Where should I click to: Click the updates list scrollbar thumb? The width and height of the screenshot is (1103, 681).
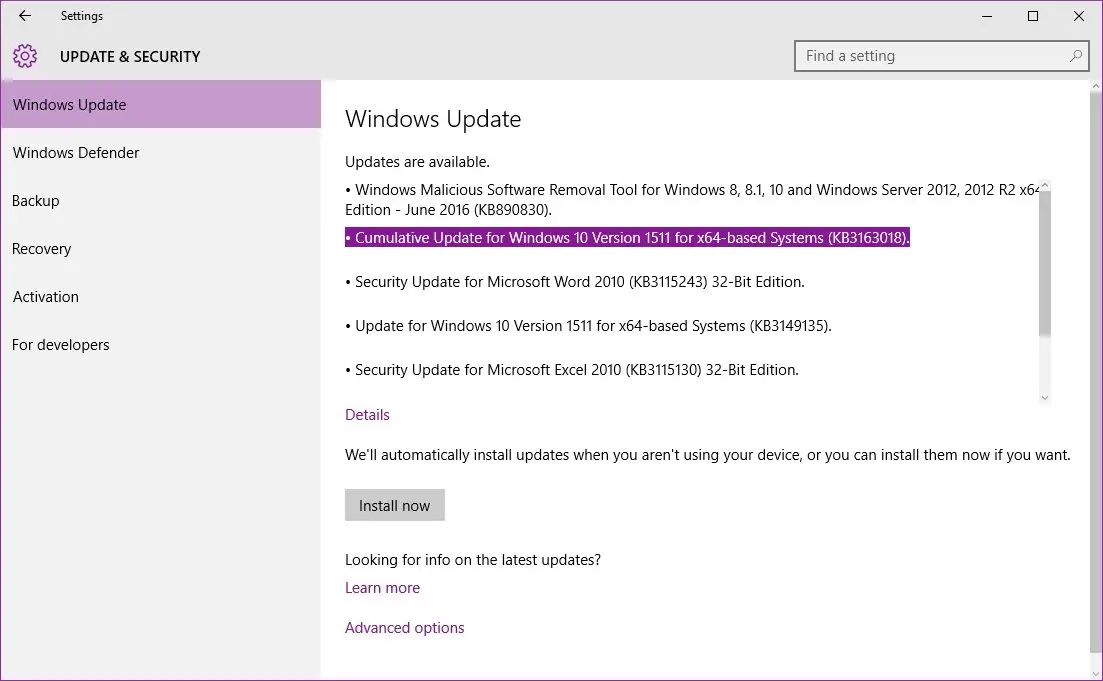pos(1045,262)
